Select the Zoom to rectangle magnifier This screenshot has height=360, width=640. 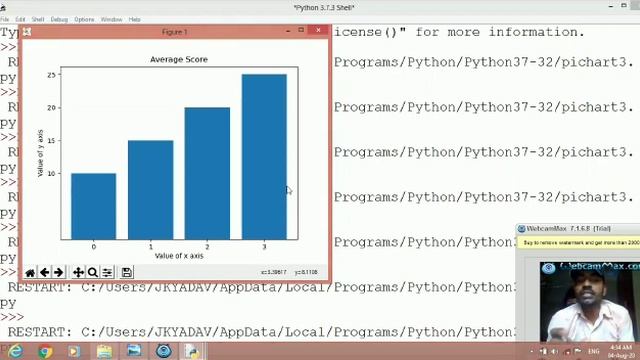coord(93,272)
